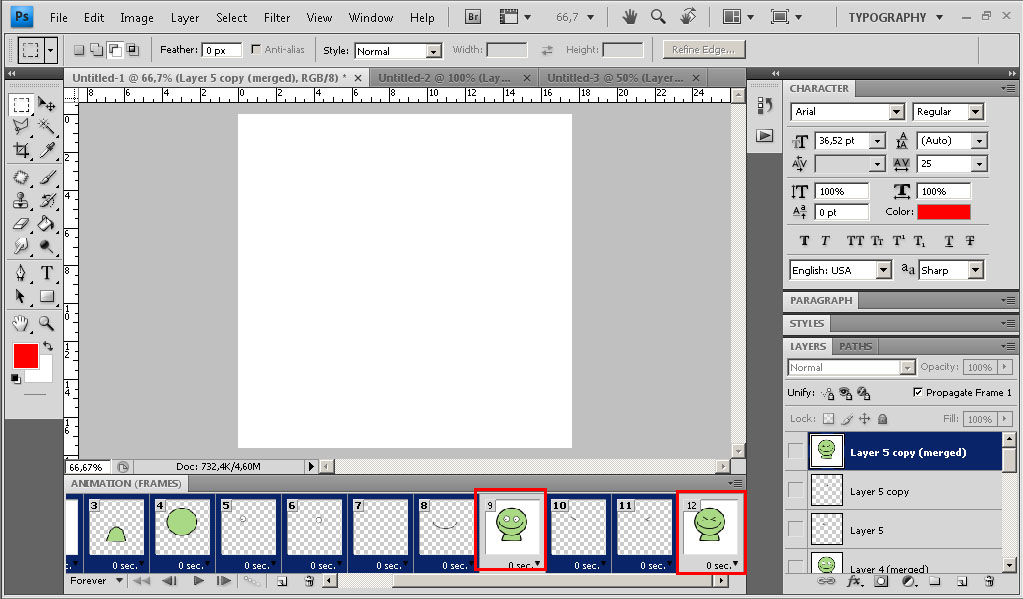This screenshot has height=599, width=1023.
Task: Click the Rotate View tool in top bar
Action: coord(688,17)
